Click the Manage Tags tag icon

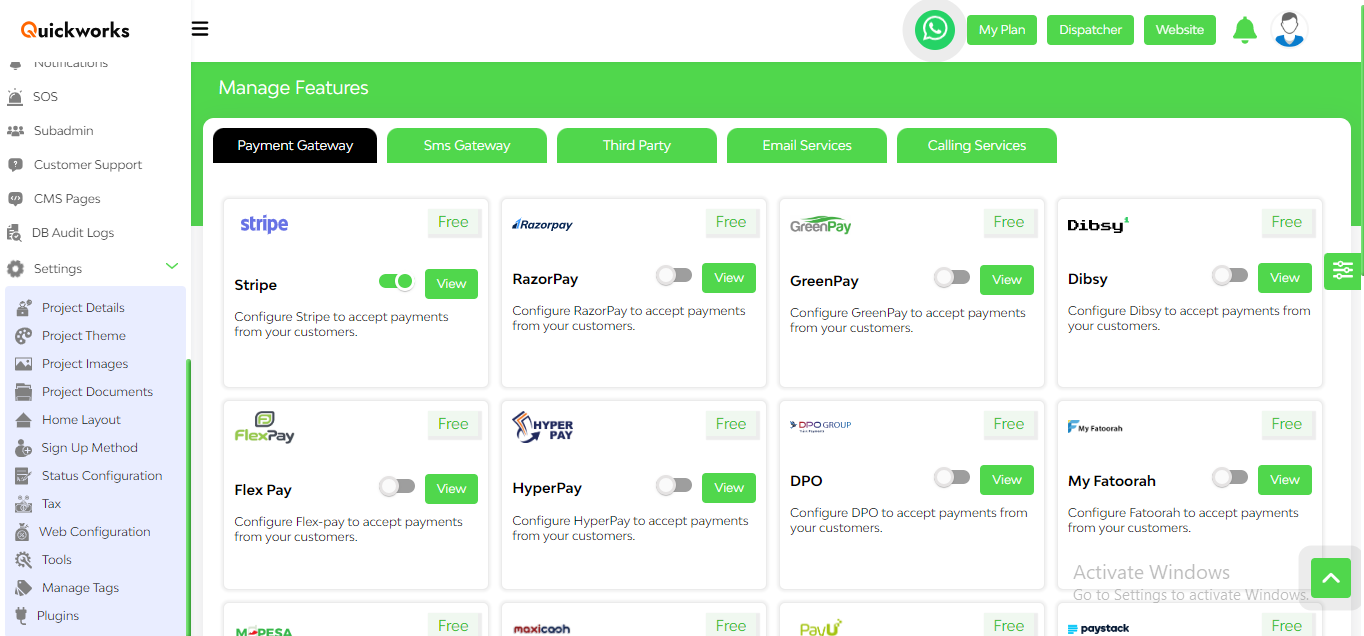tap(23, 588)
